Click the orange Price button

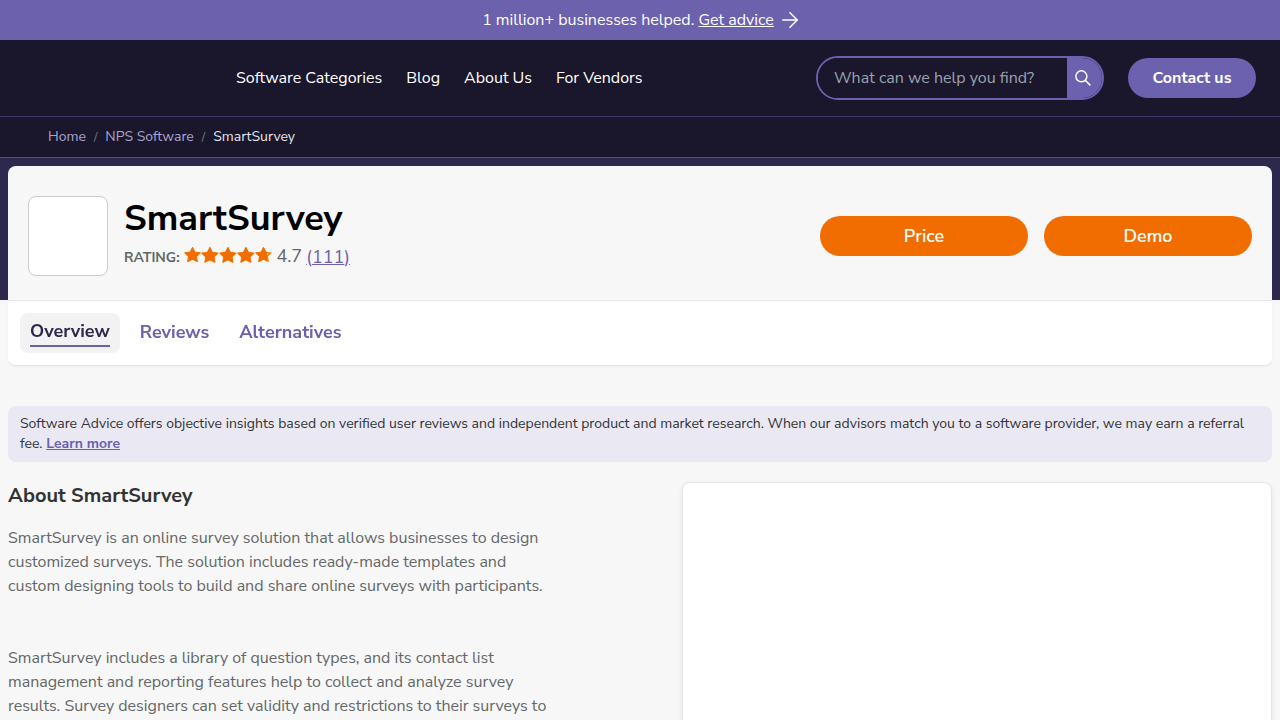click(x=924, y=236)
